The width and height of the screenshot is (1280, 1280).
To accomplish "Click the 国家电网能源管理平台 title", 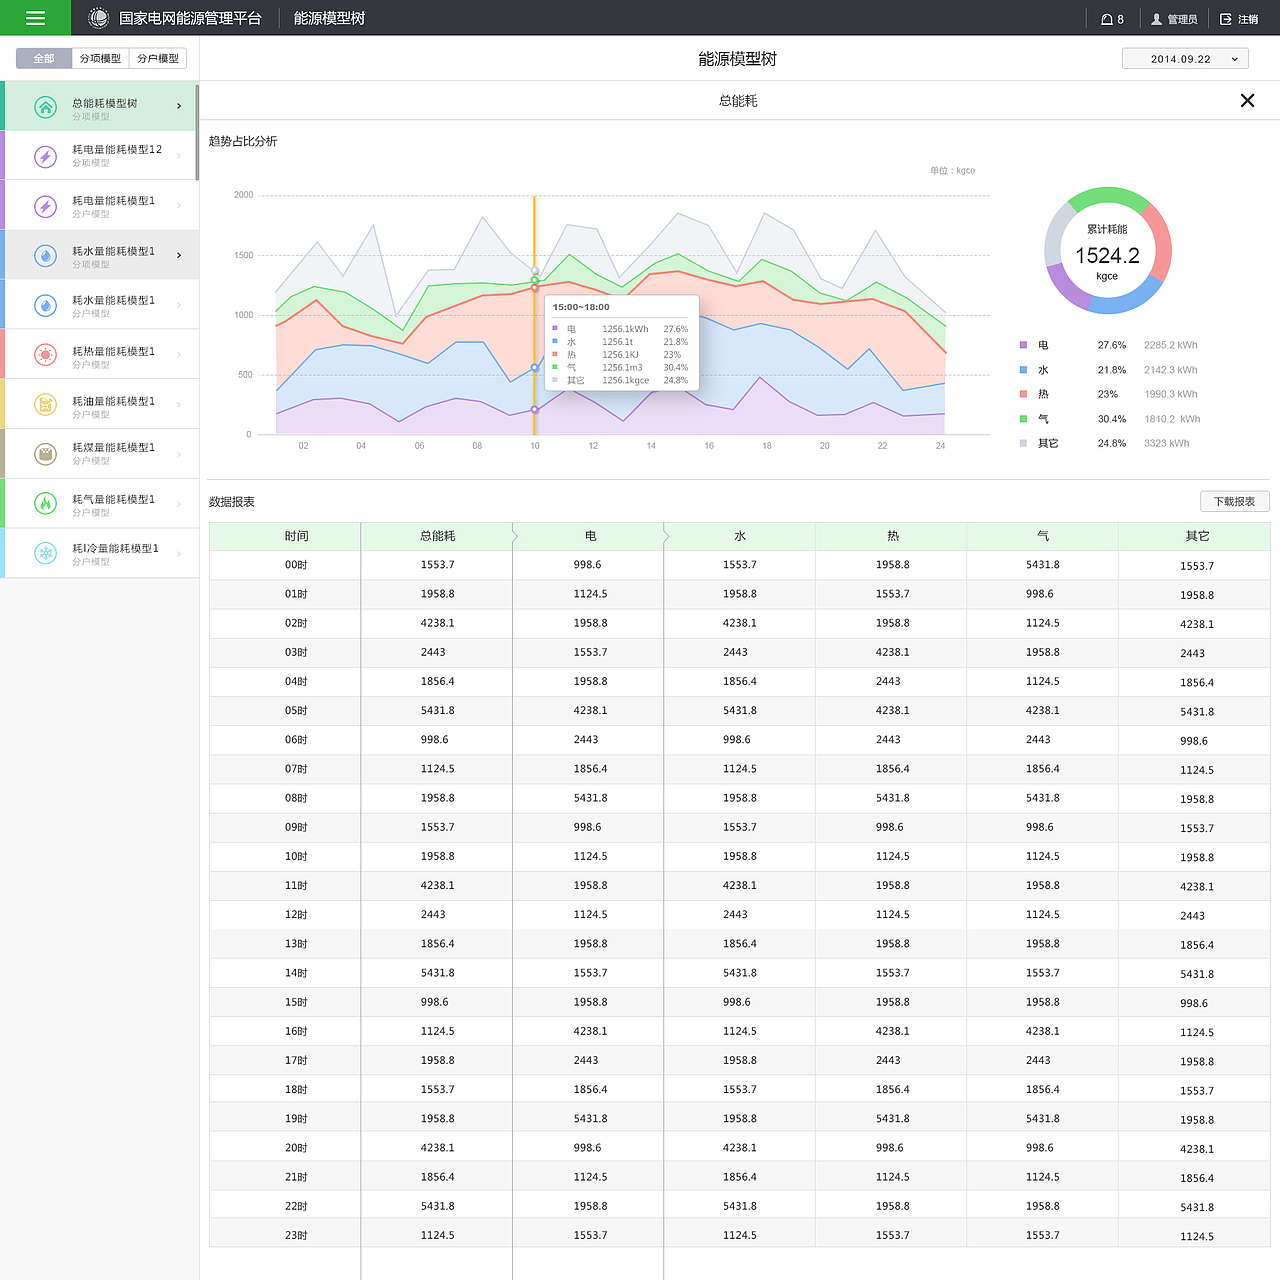I will 190,18.
